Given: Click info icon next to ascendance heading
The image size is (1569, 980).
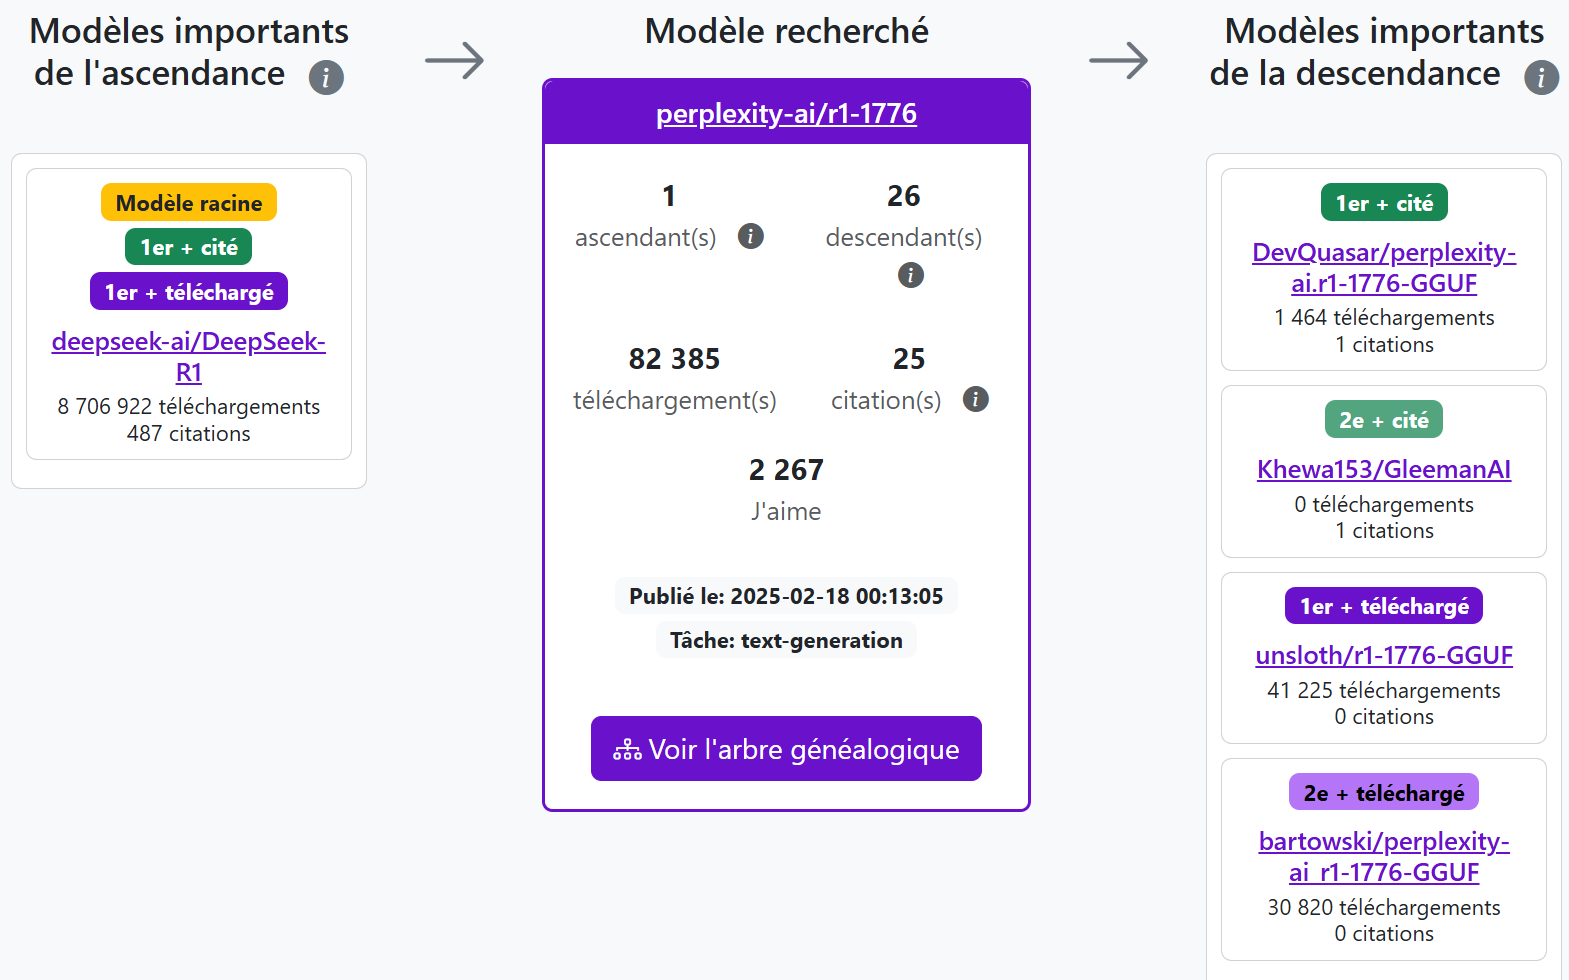Looking at the screenshot, I should (x=326, y=77).
